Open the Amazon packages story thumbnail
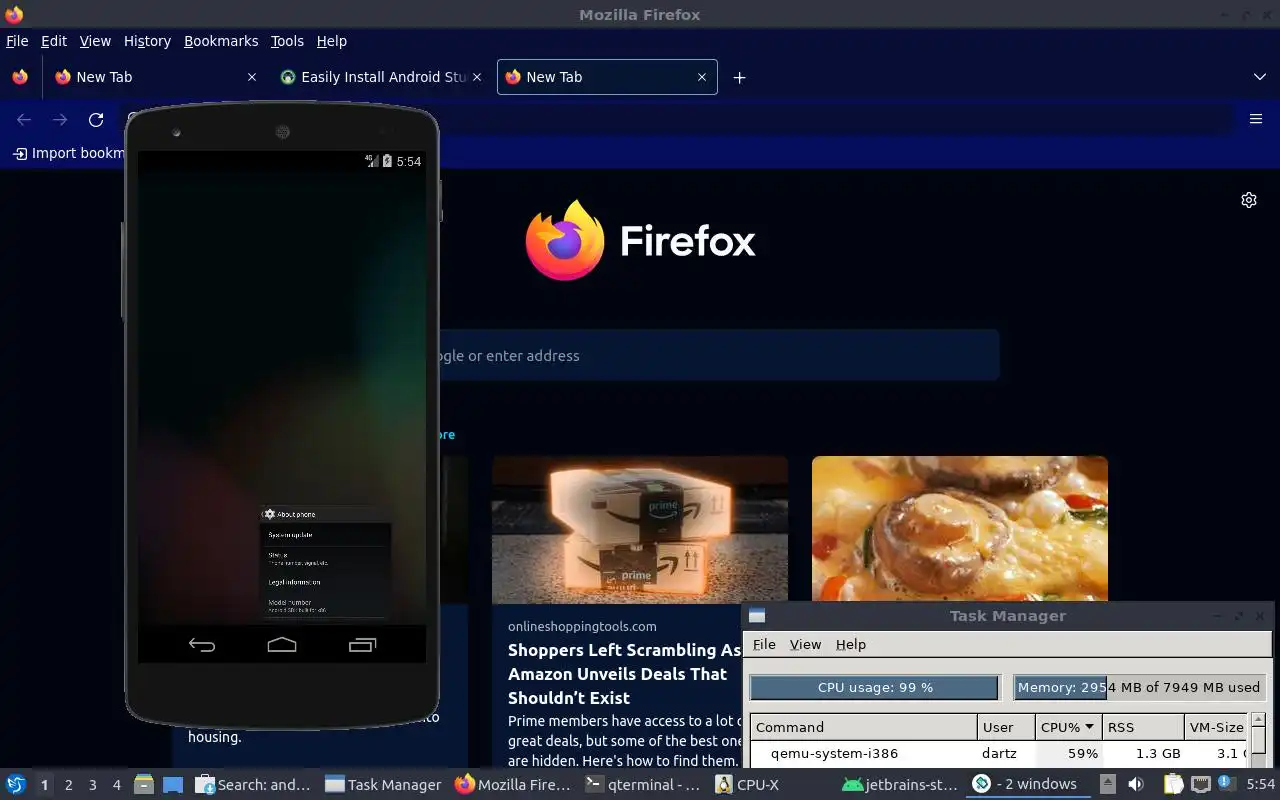 pyautogui.click(x=640, y=529)
